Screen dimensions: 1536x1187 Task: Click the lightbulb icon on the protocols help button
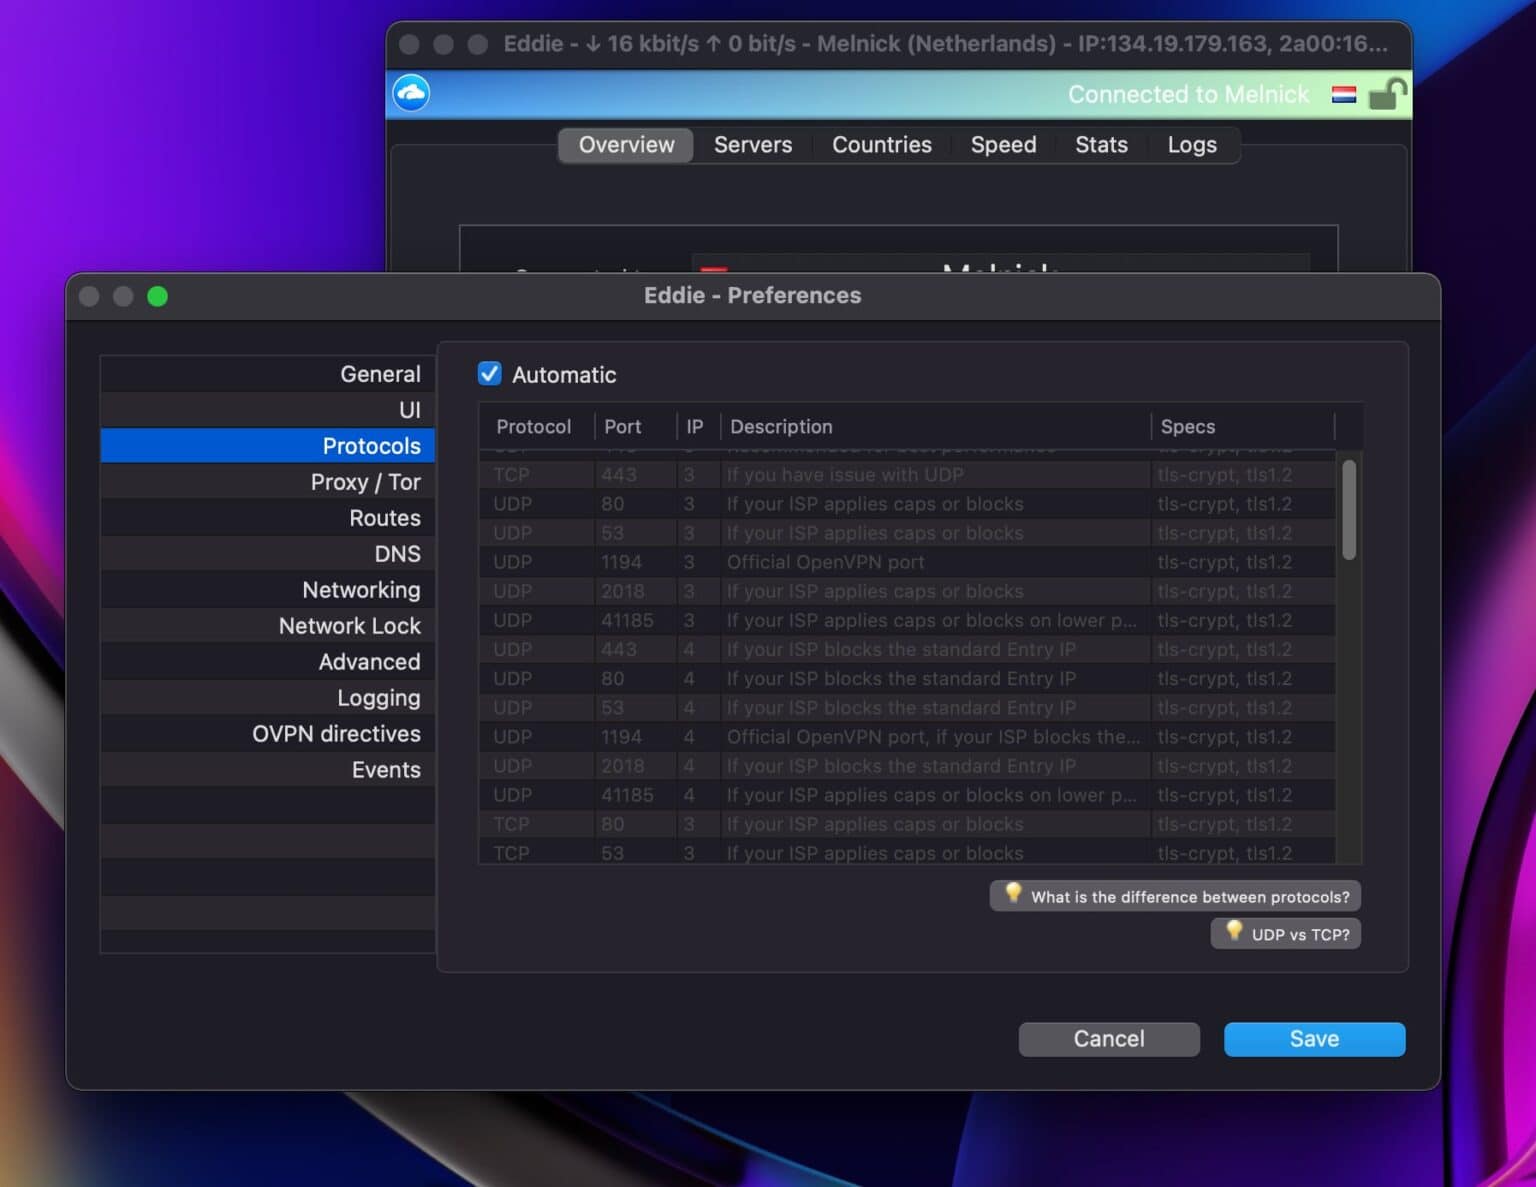click(x=1014, y=895)
